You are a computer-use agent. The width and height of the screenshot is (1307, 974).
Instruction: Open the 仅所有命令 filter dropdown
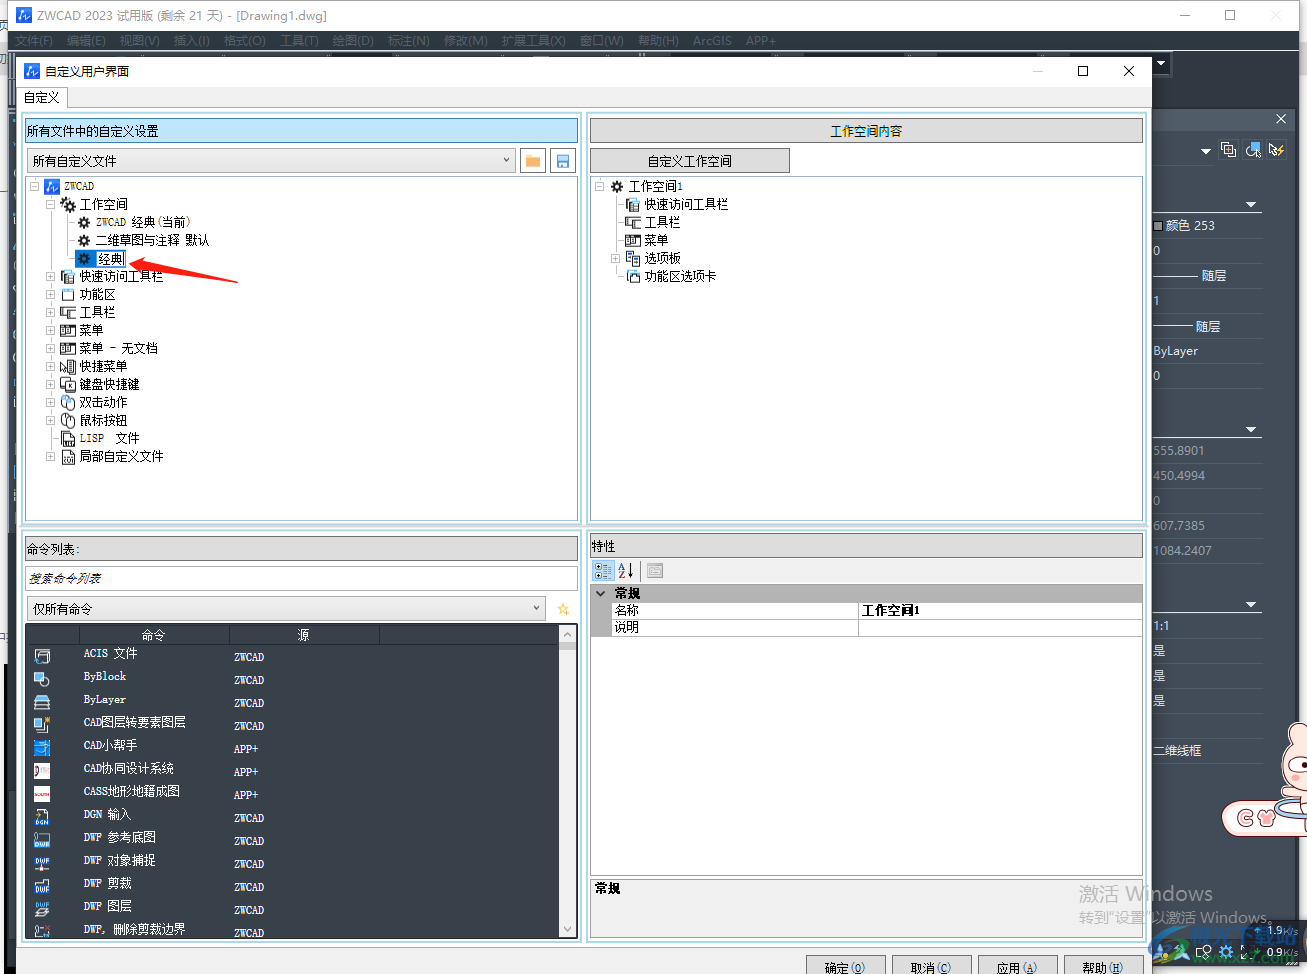pos(537,609)
